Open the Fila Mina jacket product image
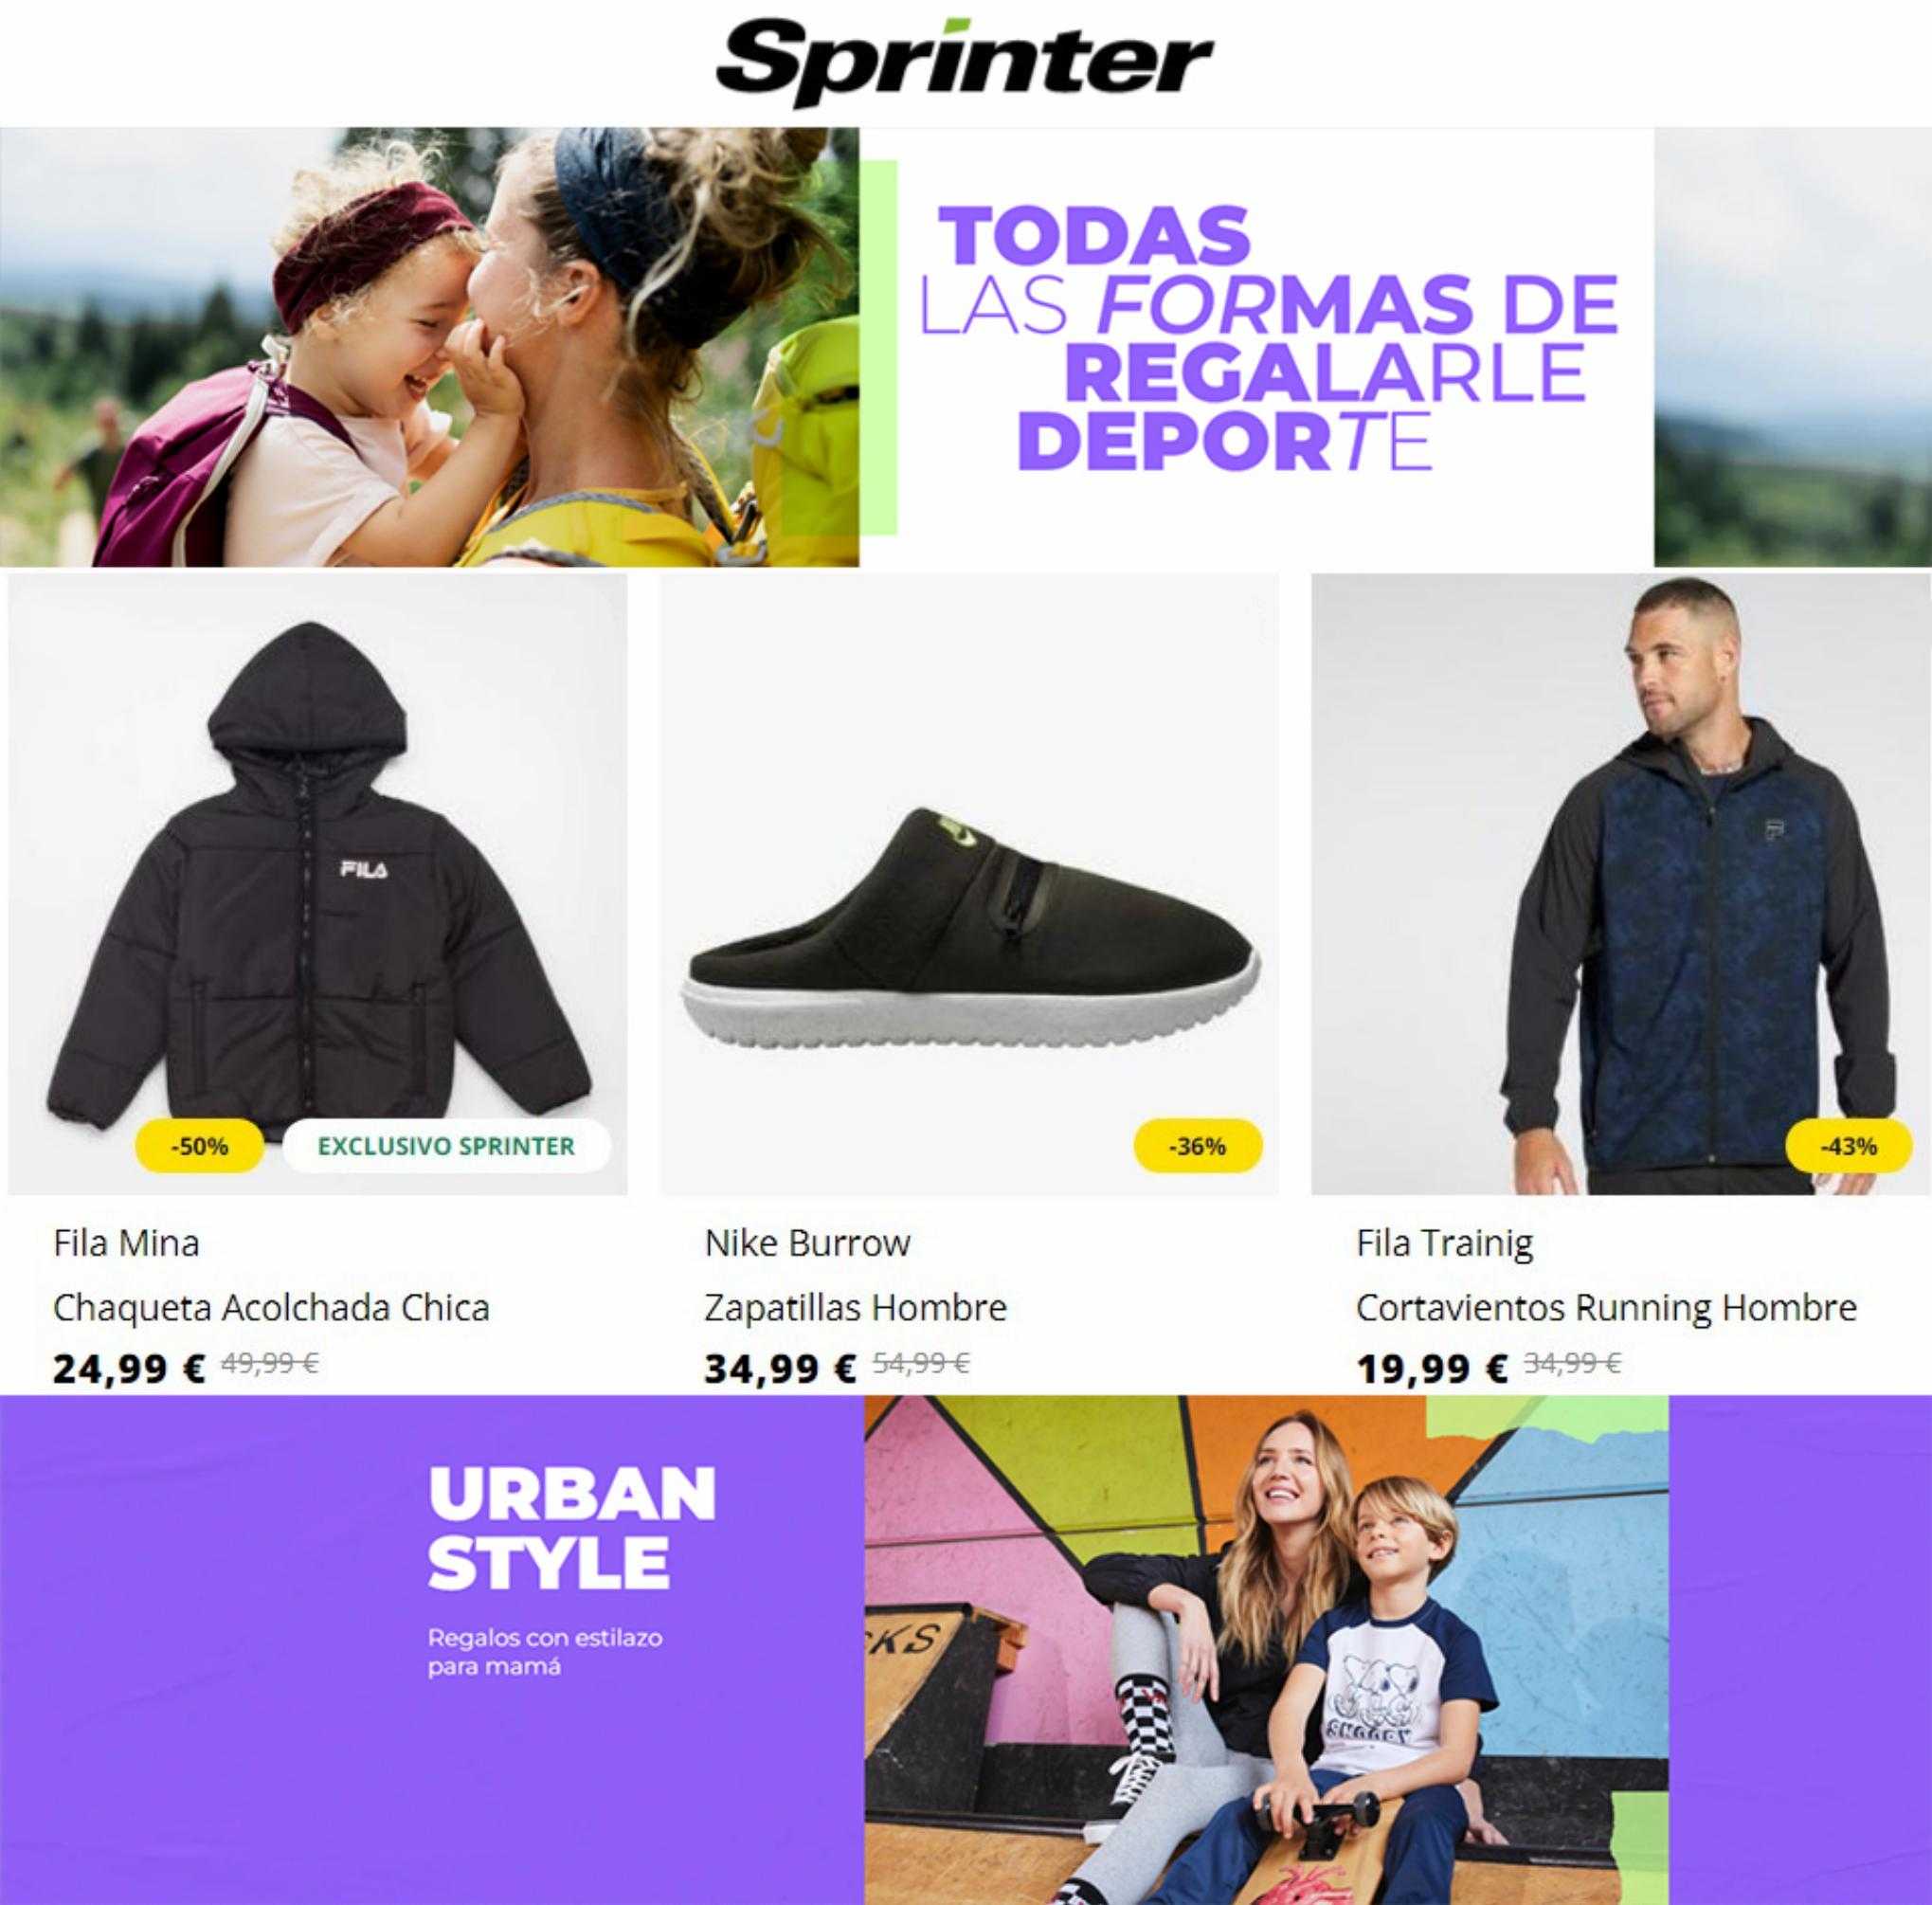 318,884
